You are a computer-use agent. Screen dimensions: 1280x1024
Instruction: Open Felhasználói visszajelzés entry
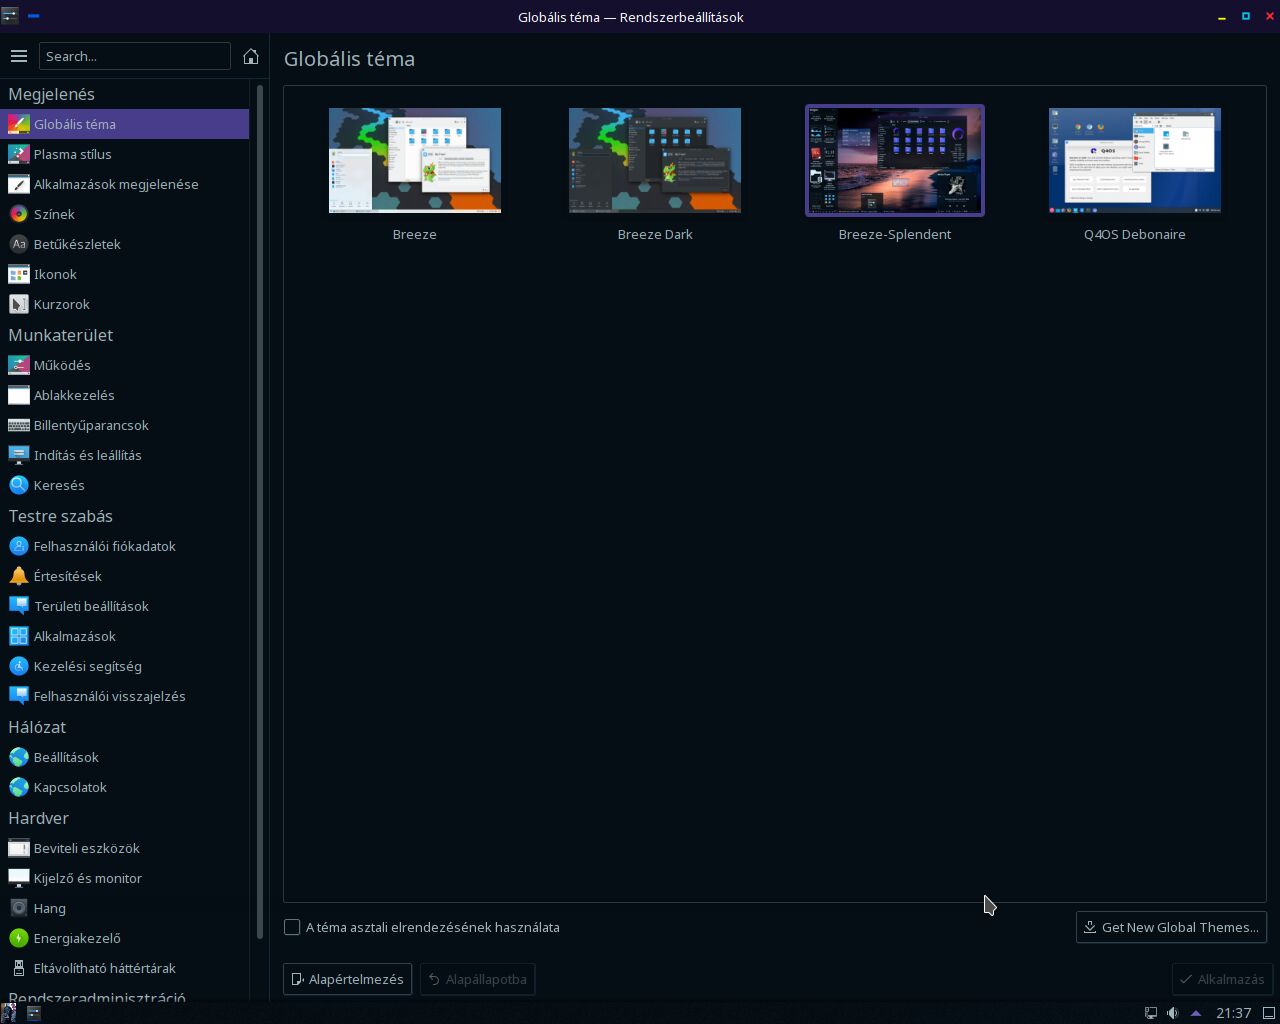coord(124,696)
